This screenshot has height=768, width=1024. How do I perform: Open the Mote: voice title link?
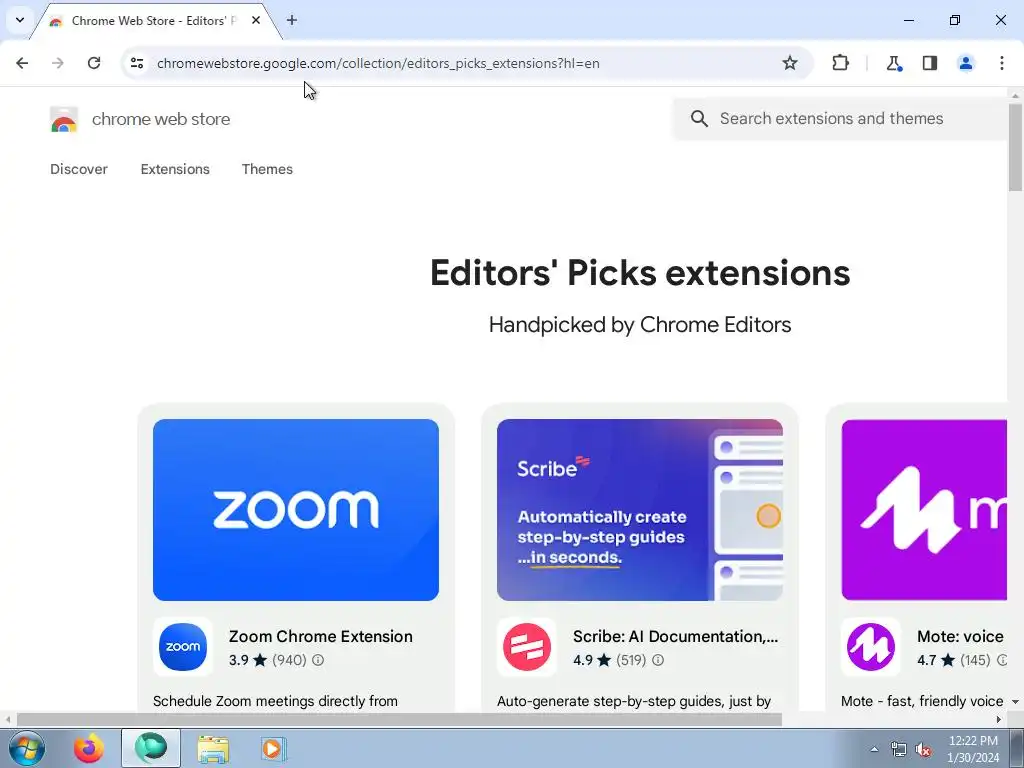(960, 637)
